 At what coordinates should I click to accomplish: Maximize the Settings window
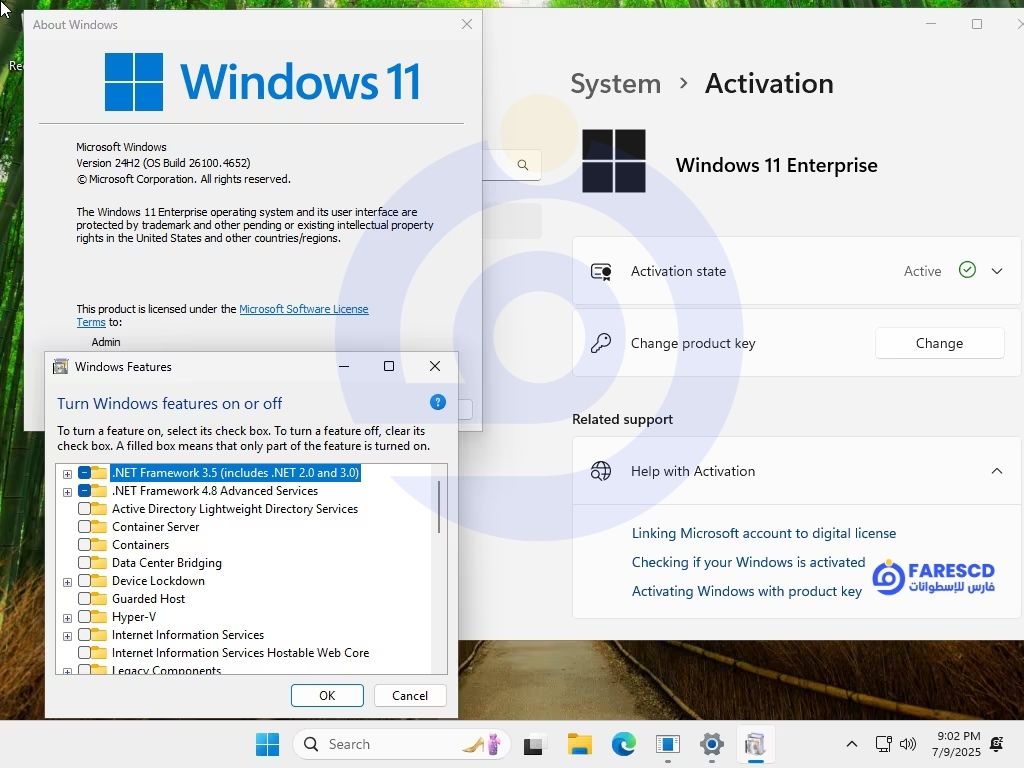pyautogui.click(x=977, y=24)
